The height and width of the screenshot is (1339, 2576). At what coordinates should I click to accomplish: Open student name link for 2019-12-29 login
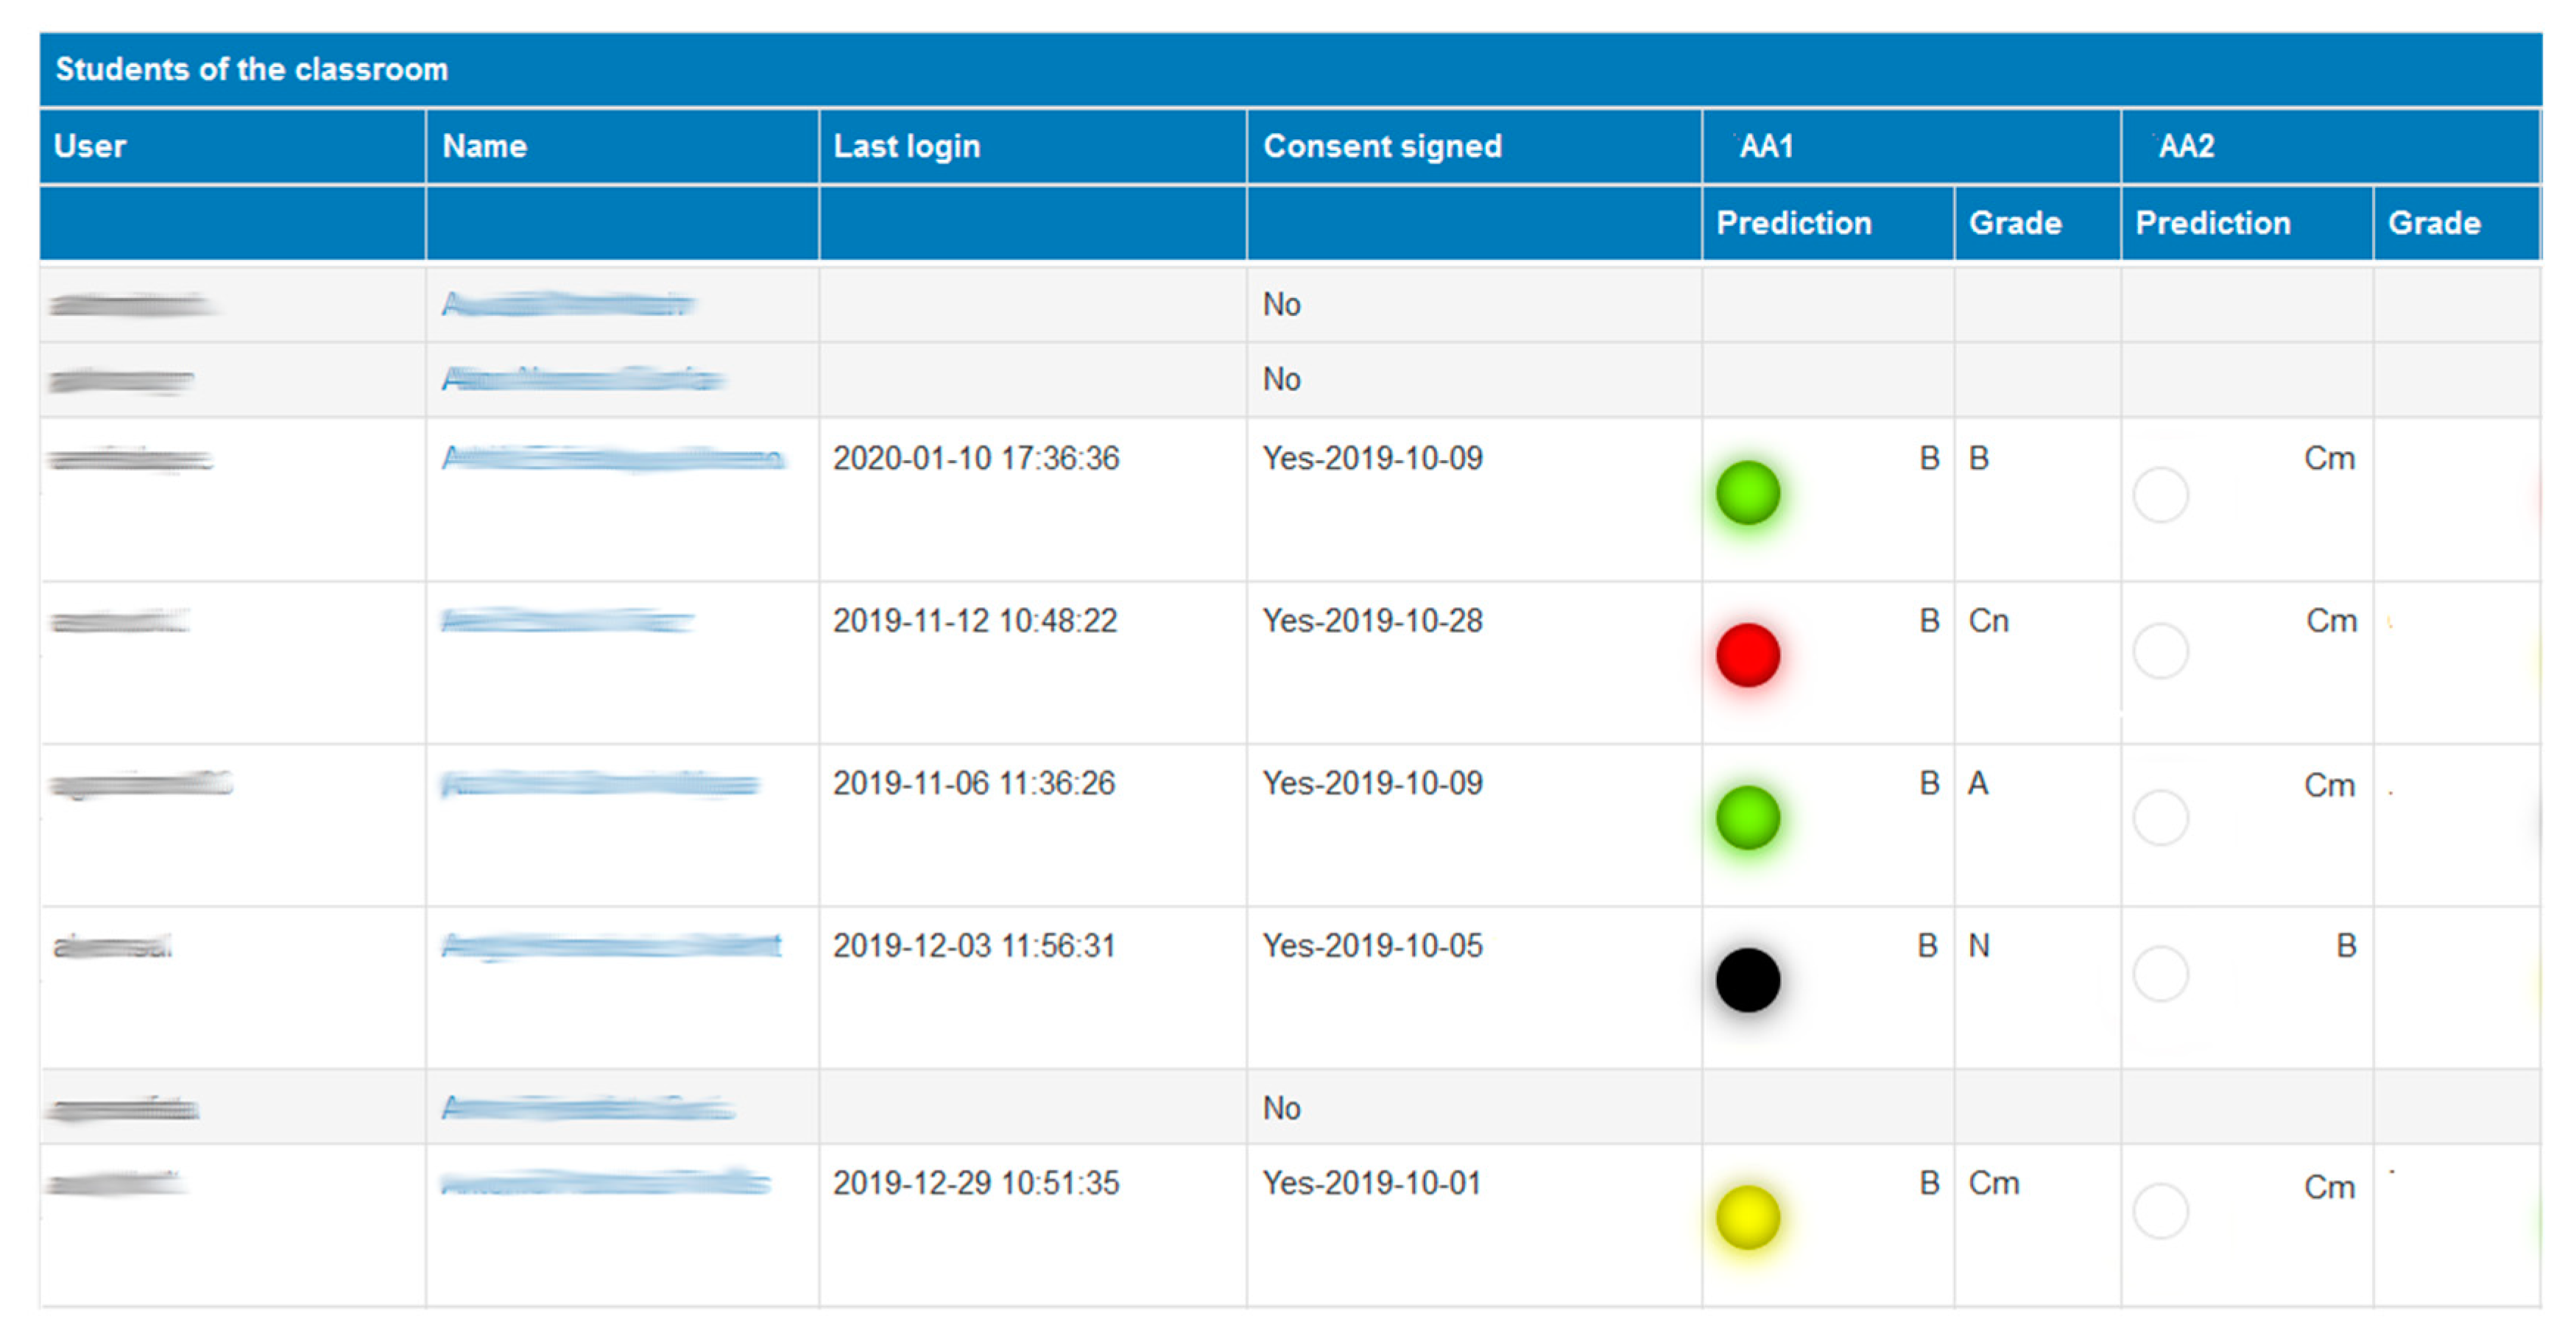click(605, 1183)
